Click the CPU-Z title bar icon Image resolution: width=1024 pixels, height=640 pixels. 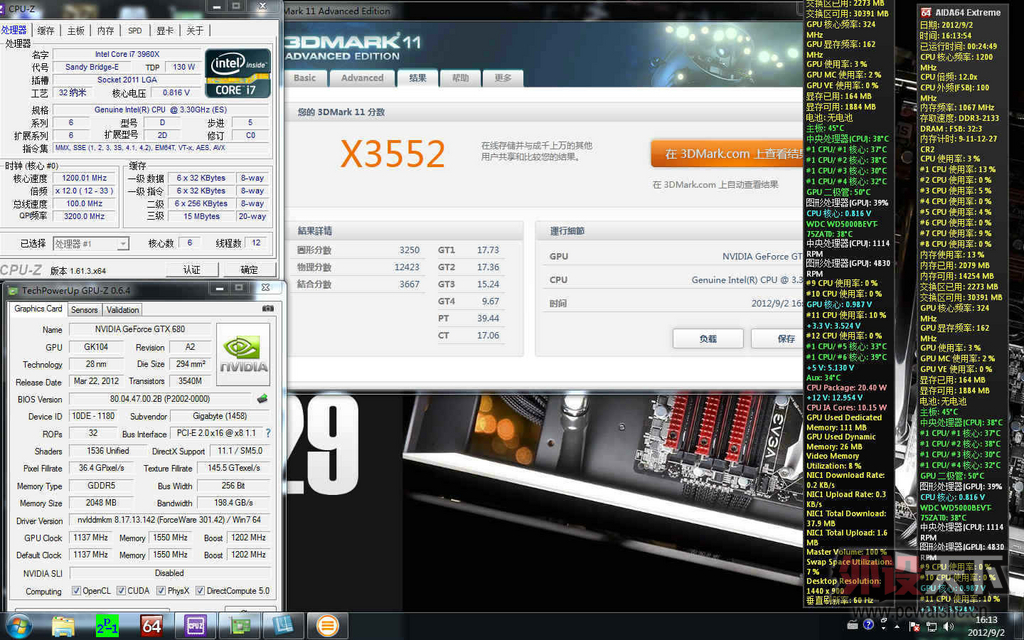click(3, 8)
